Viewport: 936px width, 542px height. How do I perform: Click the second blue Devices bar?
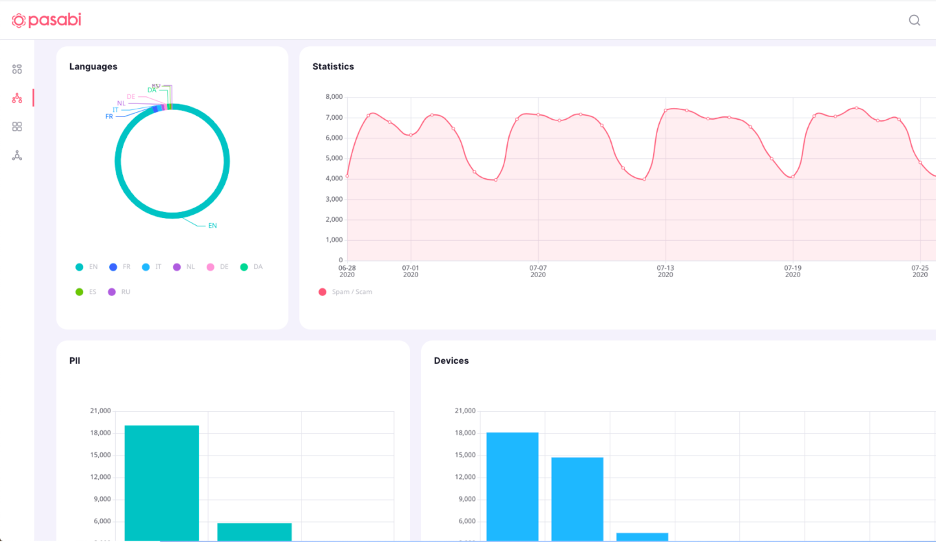coord(577,499)
